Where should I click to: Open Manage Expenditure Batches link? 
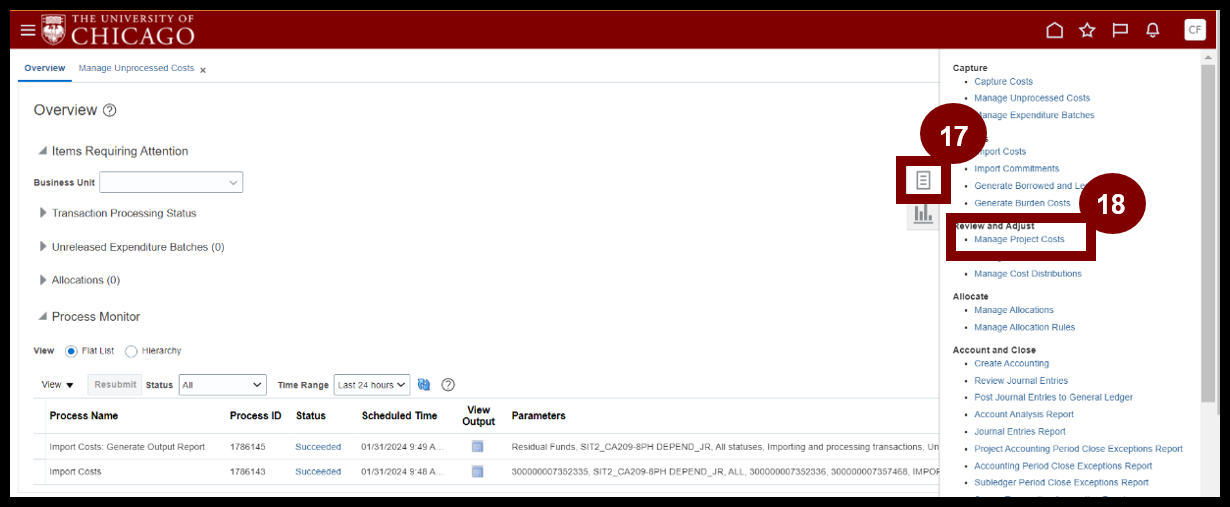click(1034, 115)
